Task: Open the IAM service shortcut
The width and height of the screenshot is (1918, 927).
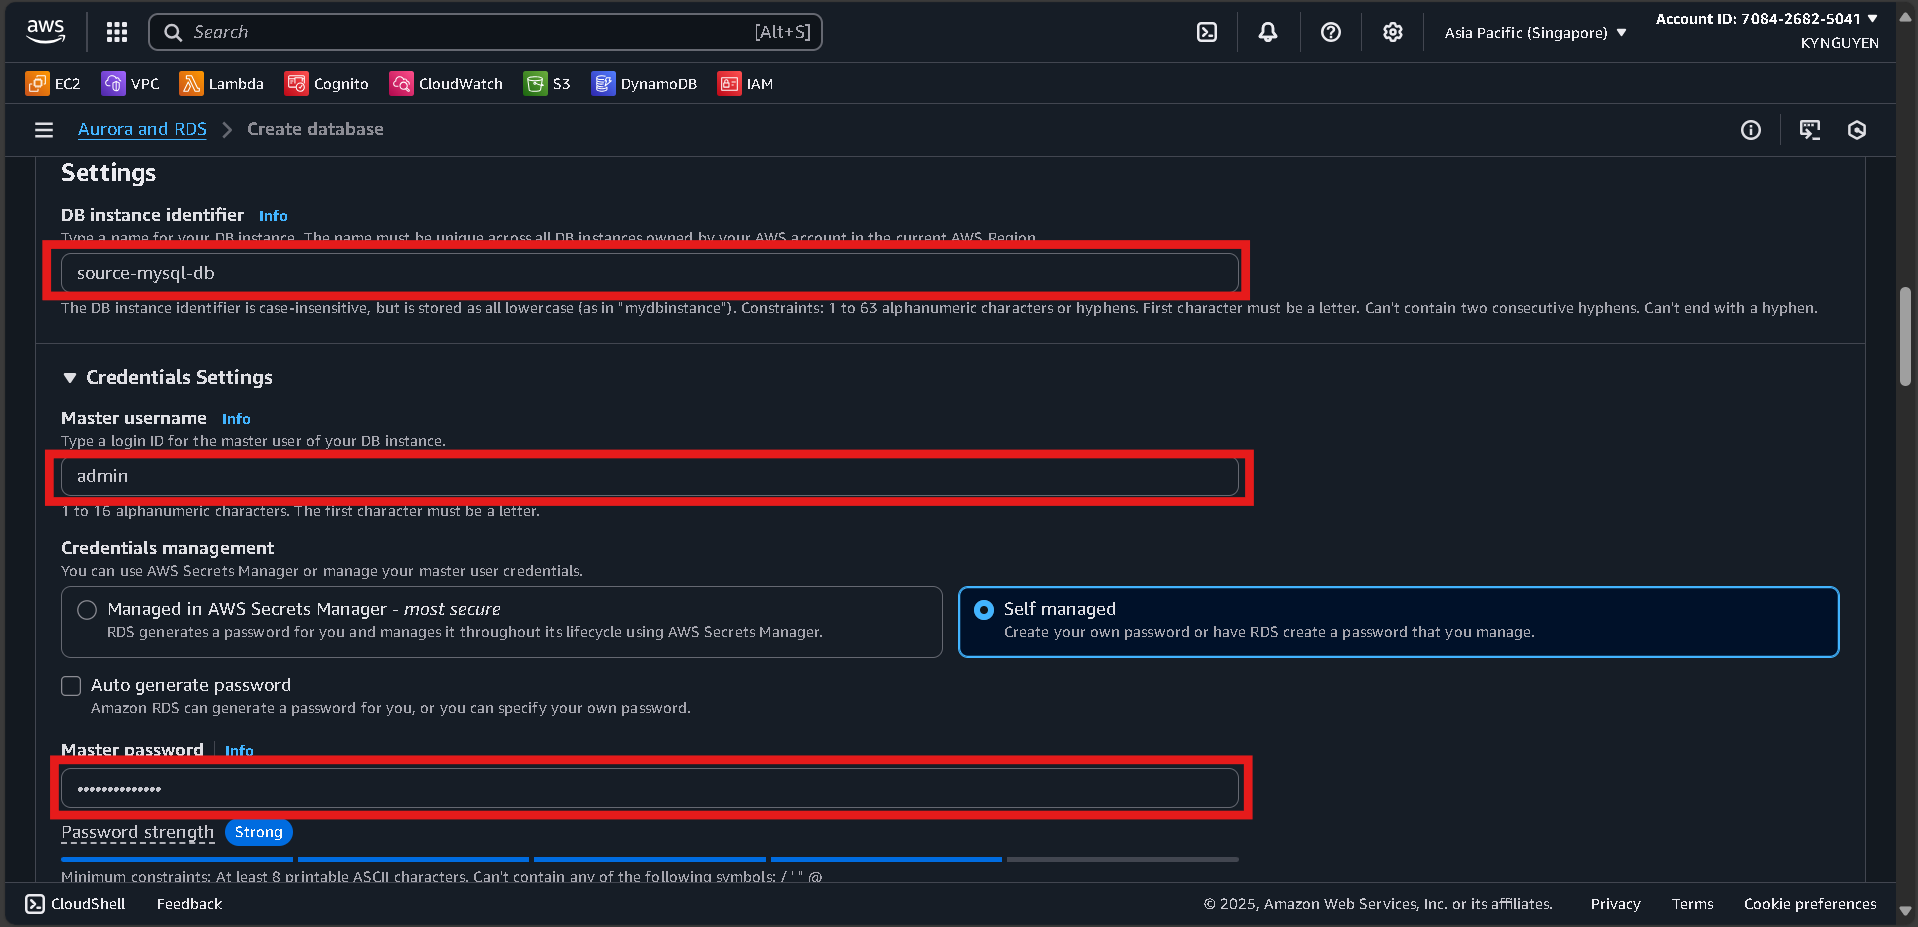Action: coord(746,83)
